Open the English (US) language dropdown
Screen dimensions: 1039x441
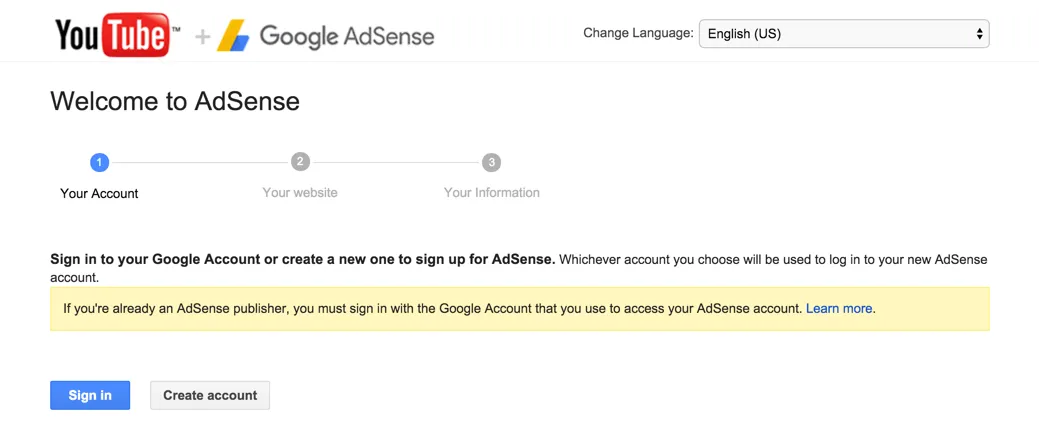(843, 34)
